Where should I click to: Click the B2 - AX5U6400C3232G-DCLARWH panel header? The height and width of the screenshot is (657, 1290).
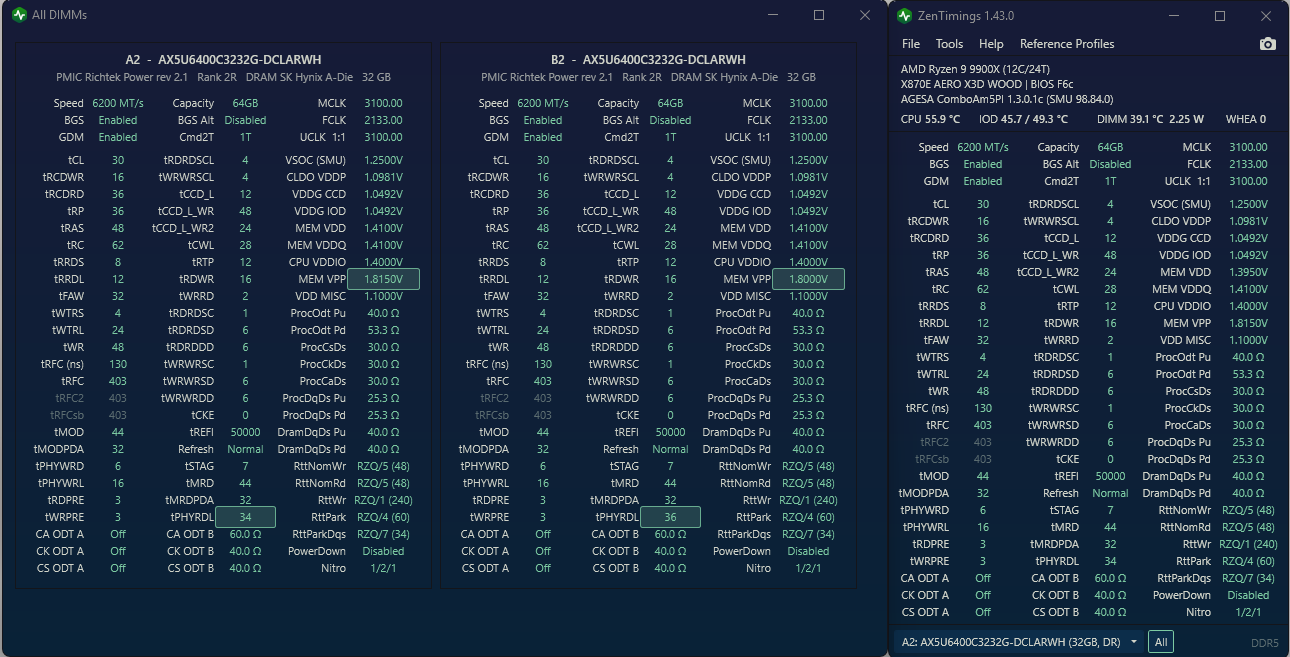[648, 60]
